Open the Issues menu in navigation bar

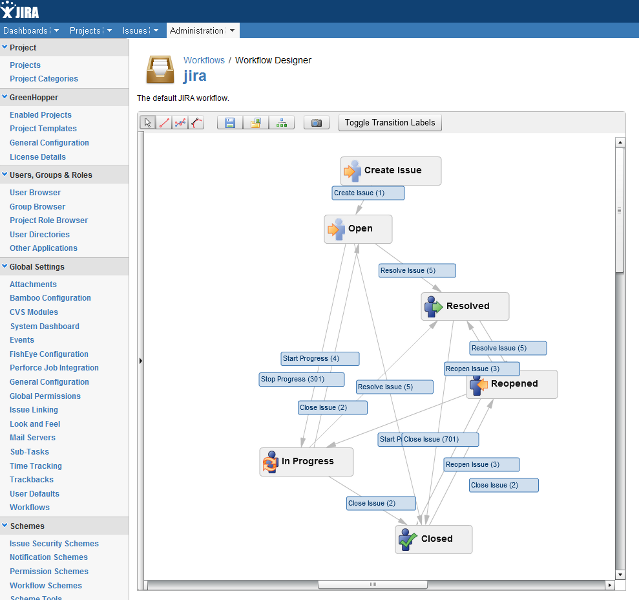point(138,31)
